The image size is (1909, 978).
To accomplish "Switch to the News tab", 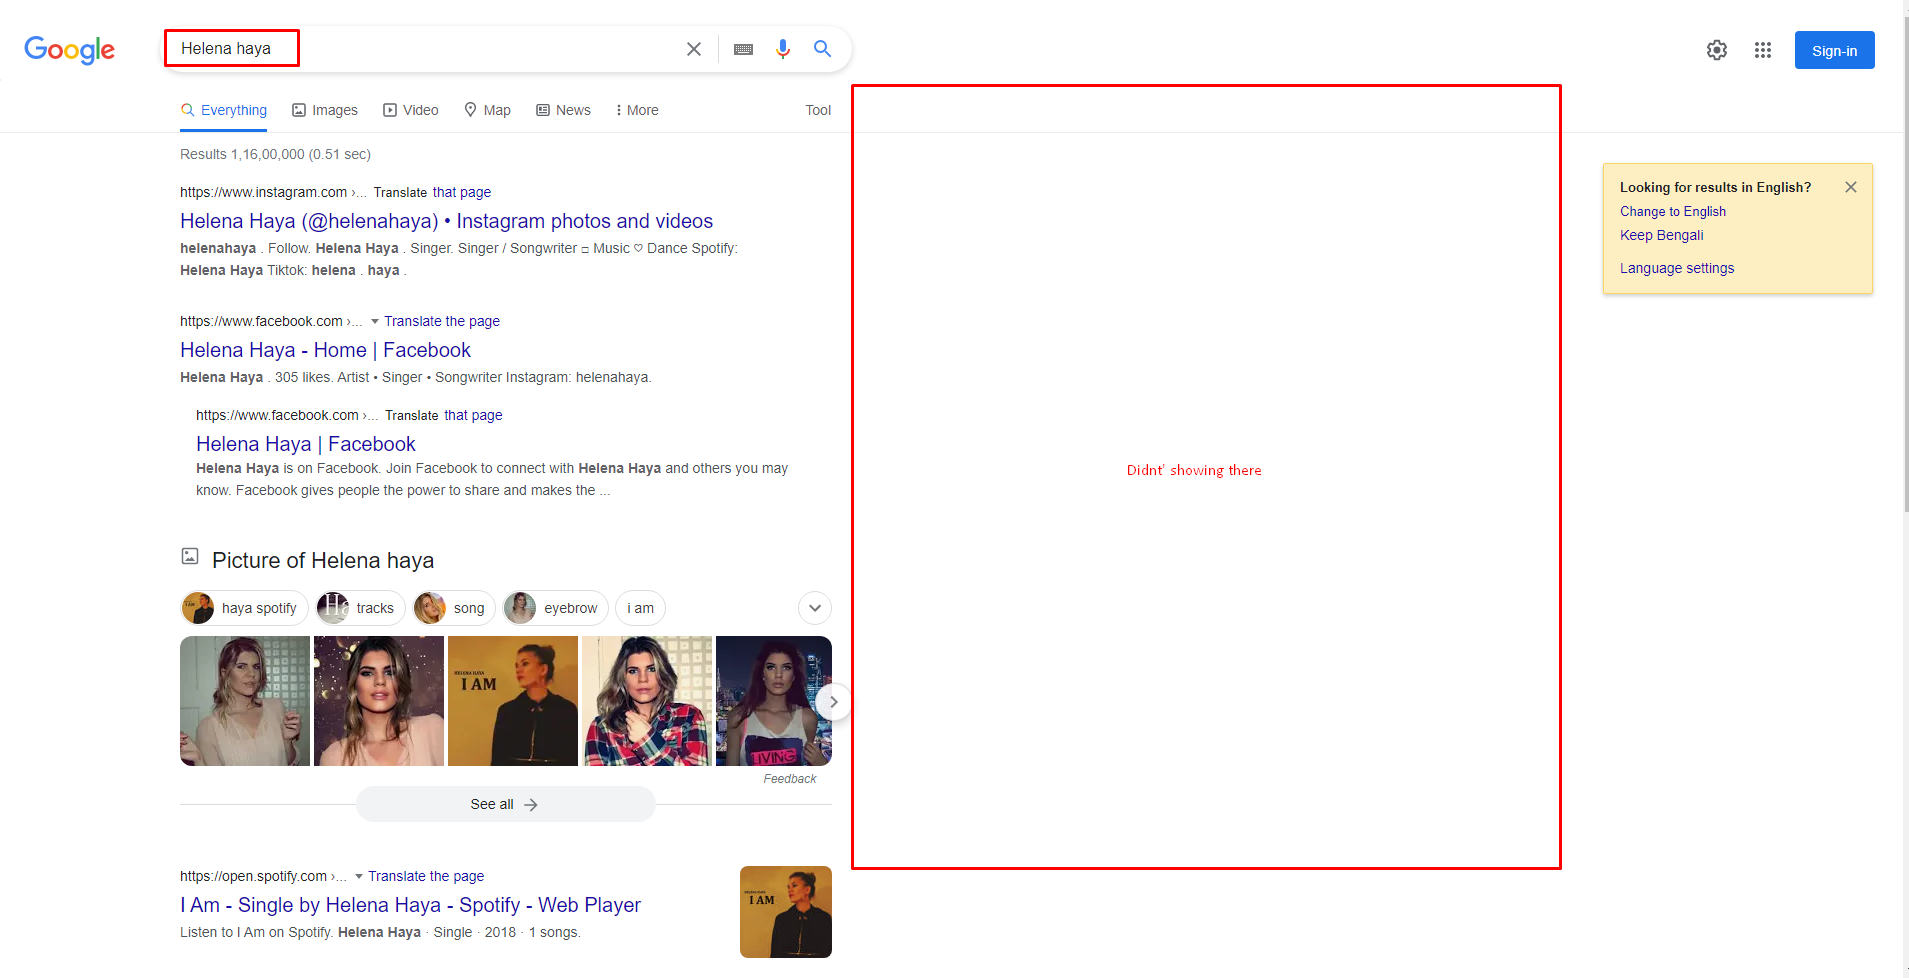I will [x=564, y=110].
